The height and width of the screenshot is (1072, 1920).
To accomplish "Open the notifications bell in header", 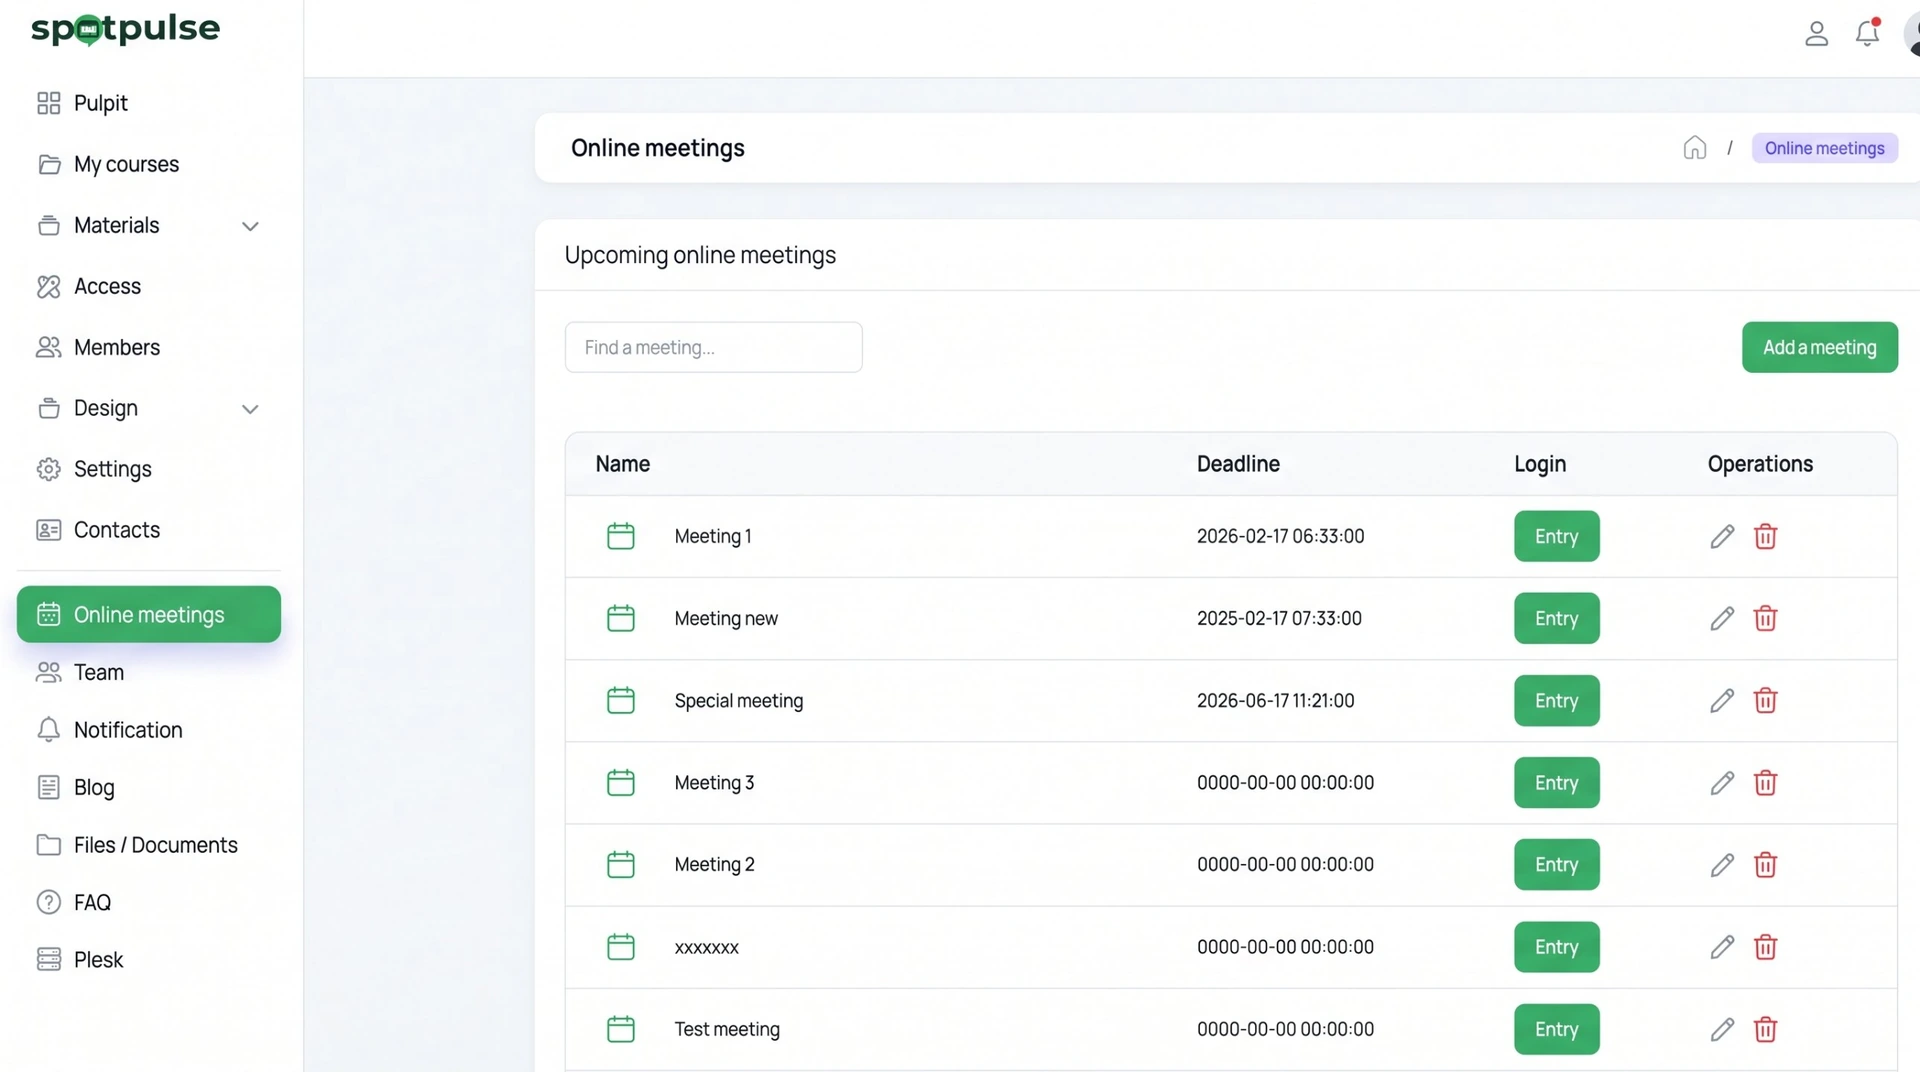I will [1867, 33].
